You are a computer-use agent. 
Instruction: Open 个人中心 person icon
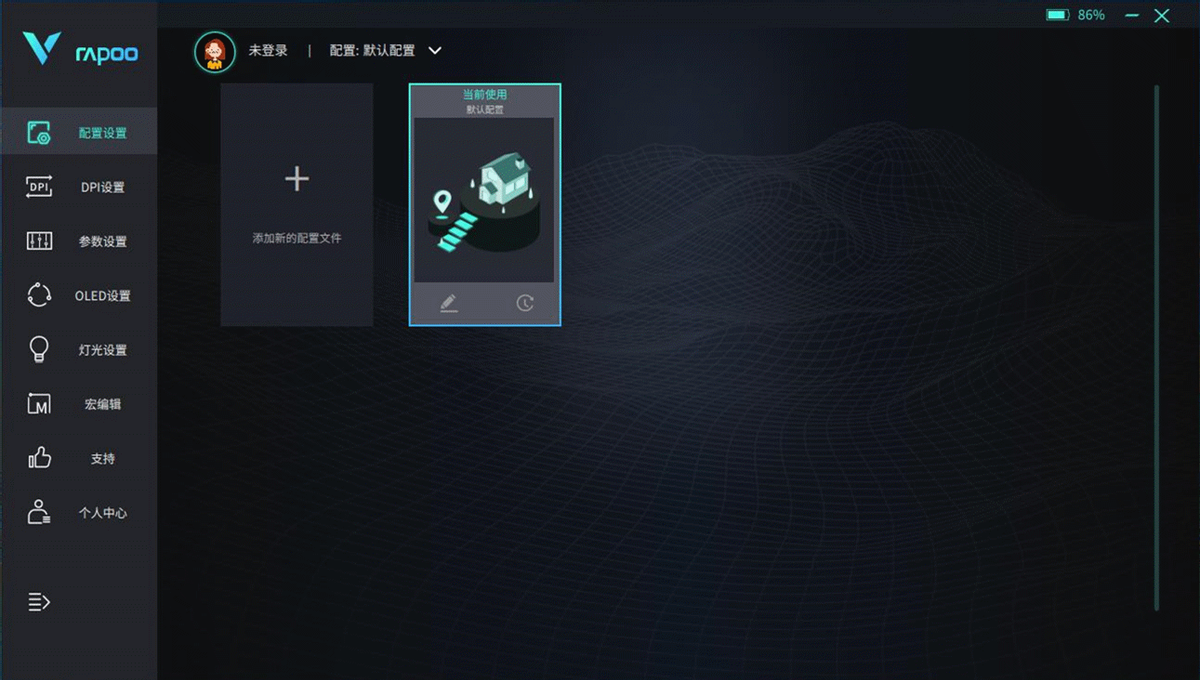[39, 512]
